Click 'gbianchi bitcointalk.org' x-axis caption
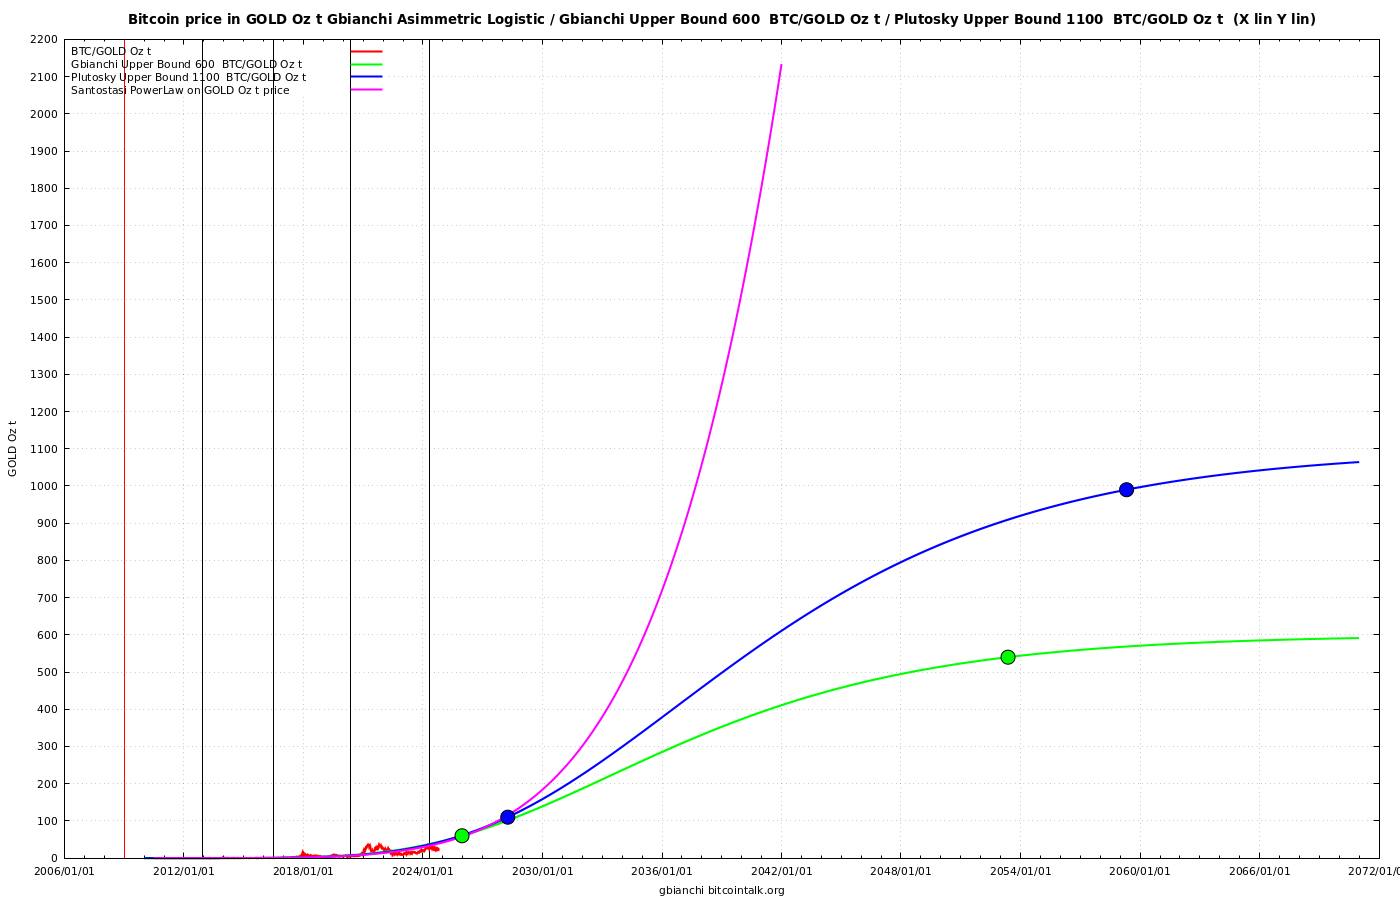1400x900 pixels. [x=722, y=890]
